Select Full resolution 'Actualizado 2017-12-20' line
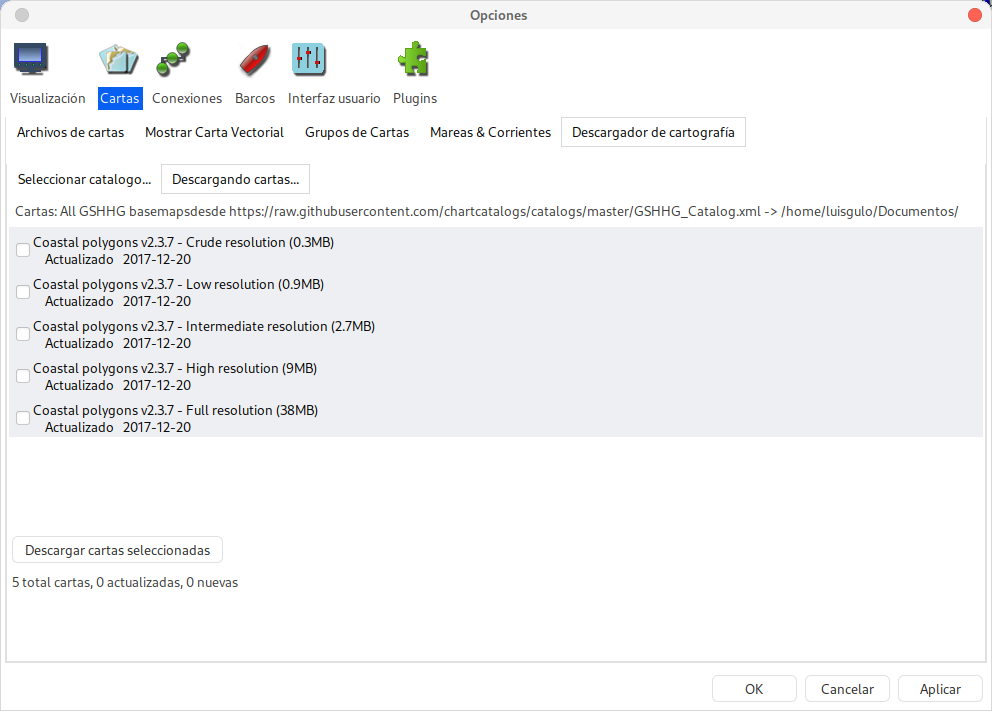Viewport: 992px width, 711px height. tap(118, 427)
